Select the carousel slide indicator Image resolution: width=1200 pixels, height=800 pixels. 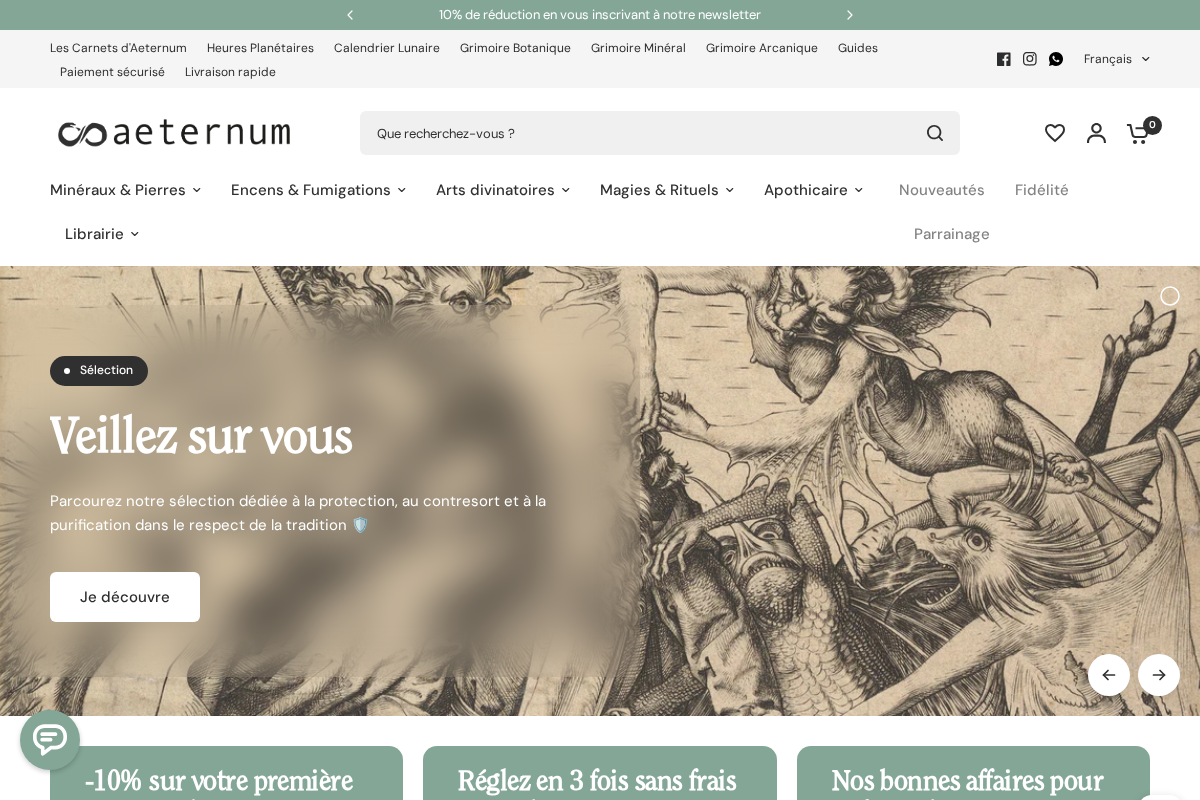pyautogui.click(x=1170, y=296)
